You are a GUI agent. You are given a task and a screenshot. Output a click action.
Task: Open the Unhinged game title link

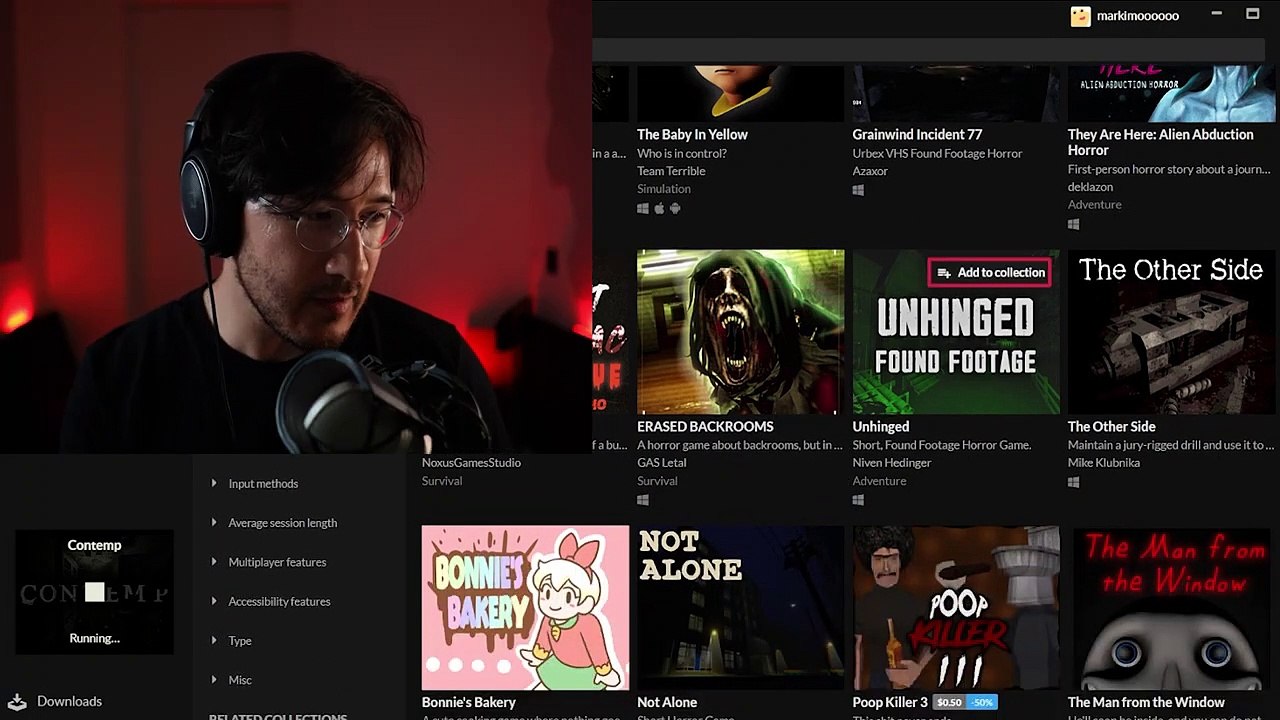click(x=880, y=426)
